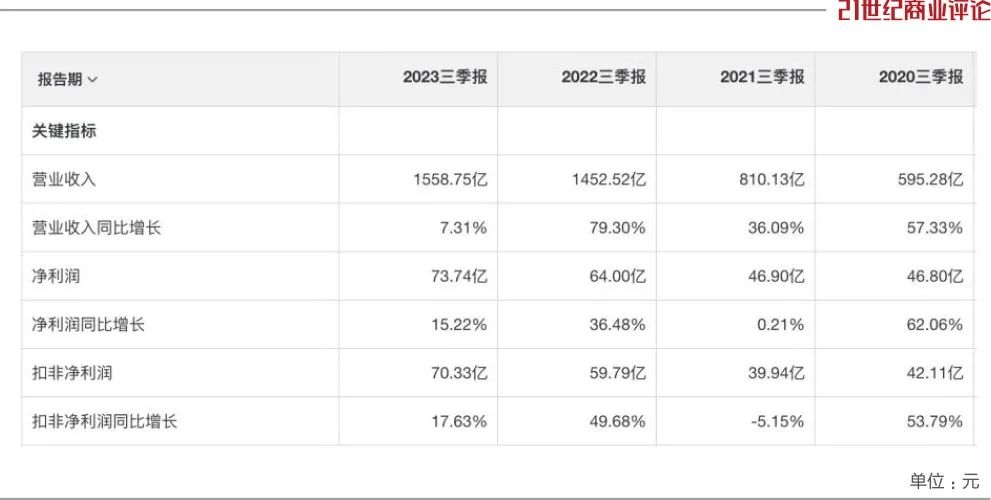Click the 扣非净利润 row label
Screen dimensions: 991x500
click(x=72, y=373)
